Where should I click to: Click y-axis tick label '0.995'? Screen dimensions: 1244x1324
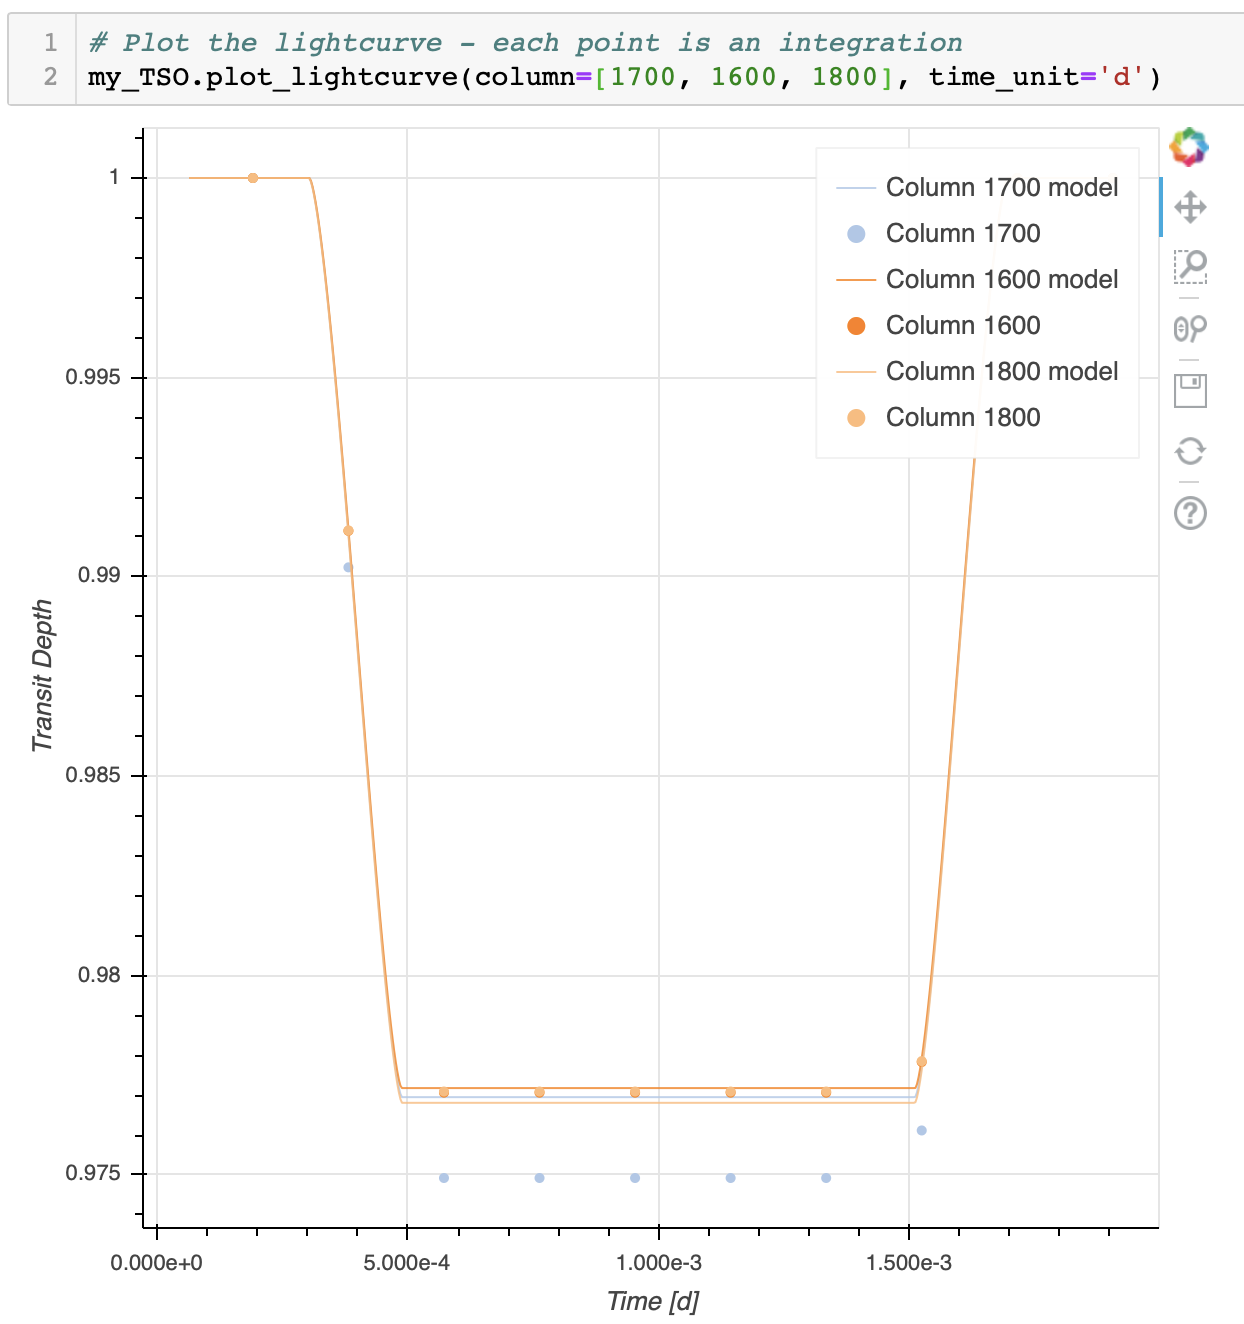click(x=92, y=378)
